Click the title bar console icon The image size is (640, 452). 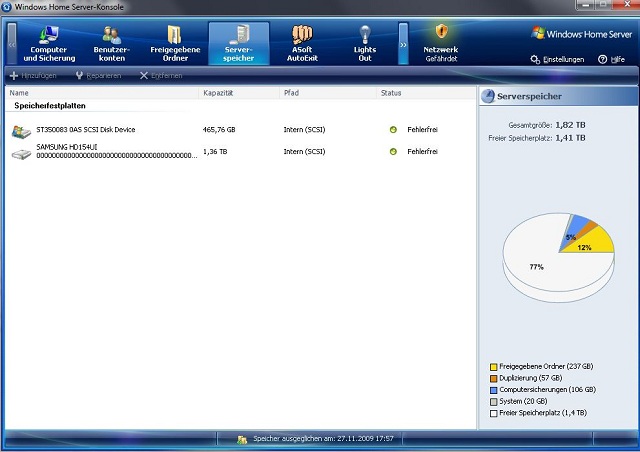7,7
